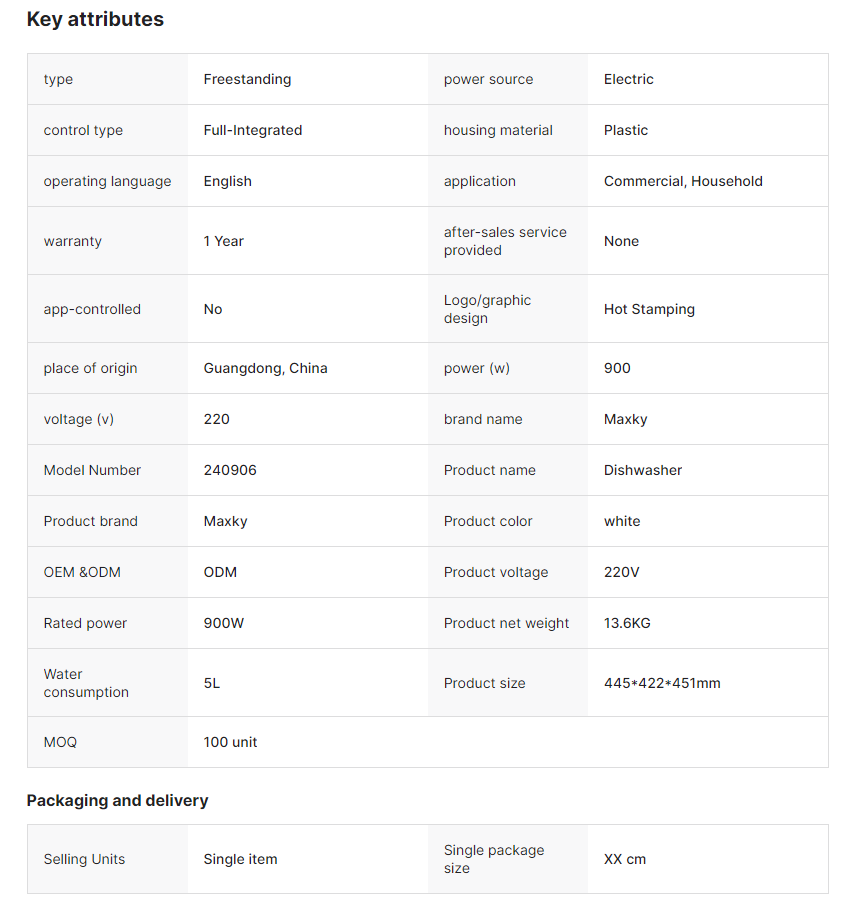Select the product size 445*422*451mm value
Viewport: 846px width, 897px height.
tap(662, 683)
